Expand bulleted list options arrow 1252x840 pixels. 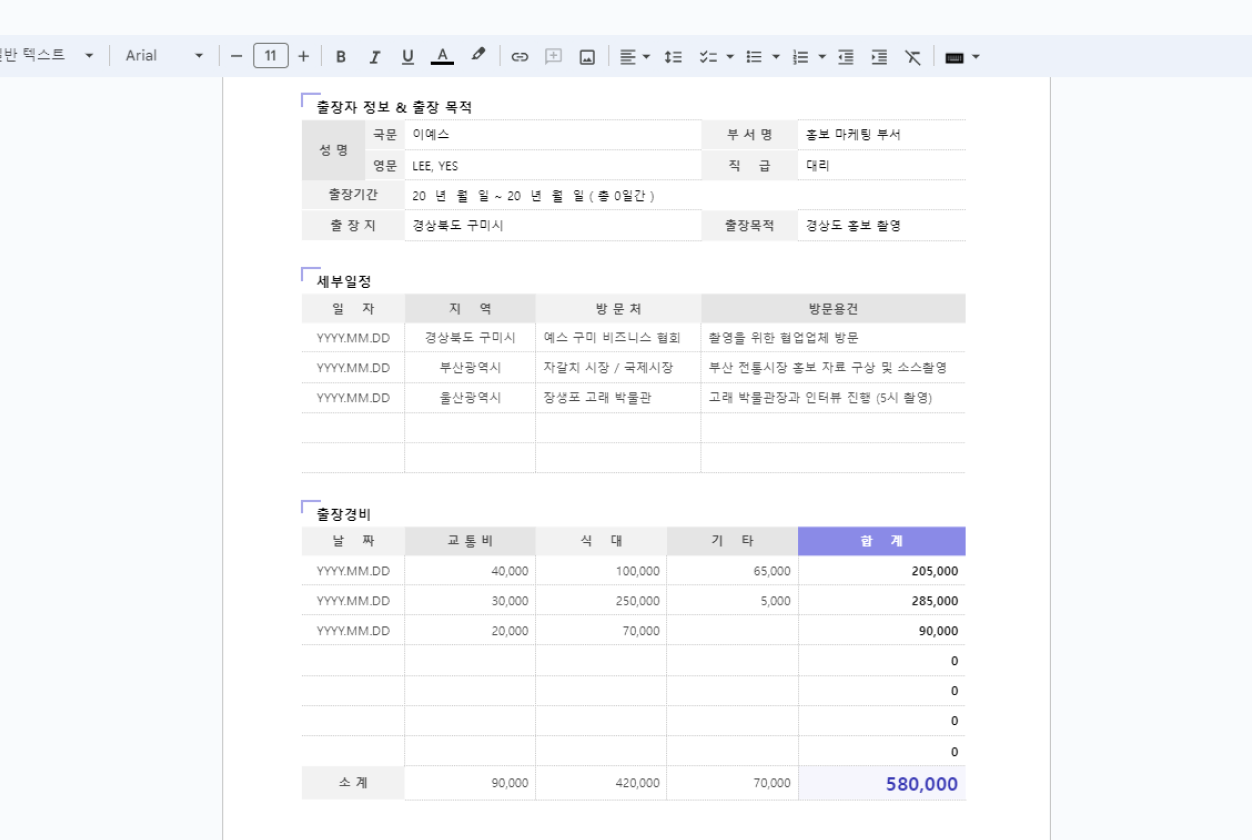click(x=775, y=56)
